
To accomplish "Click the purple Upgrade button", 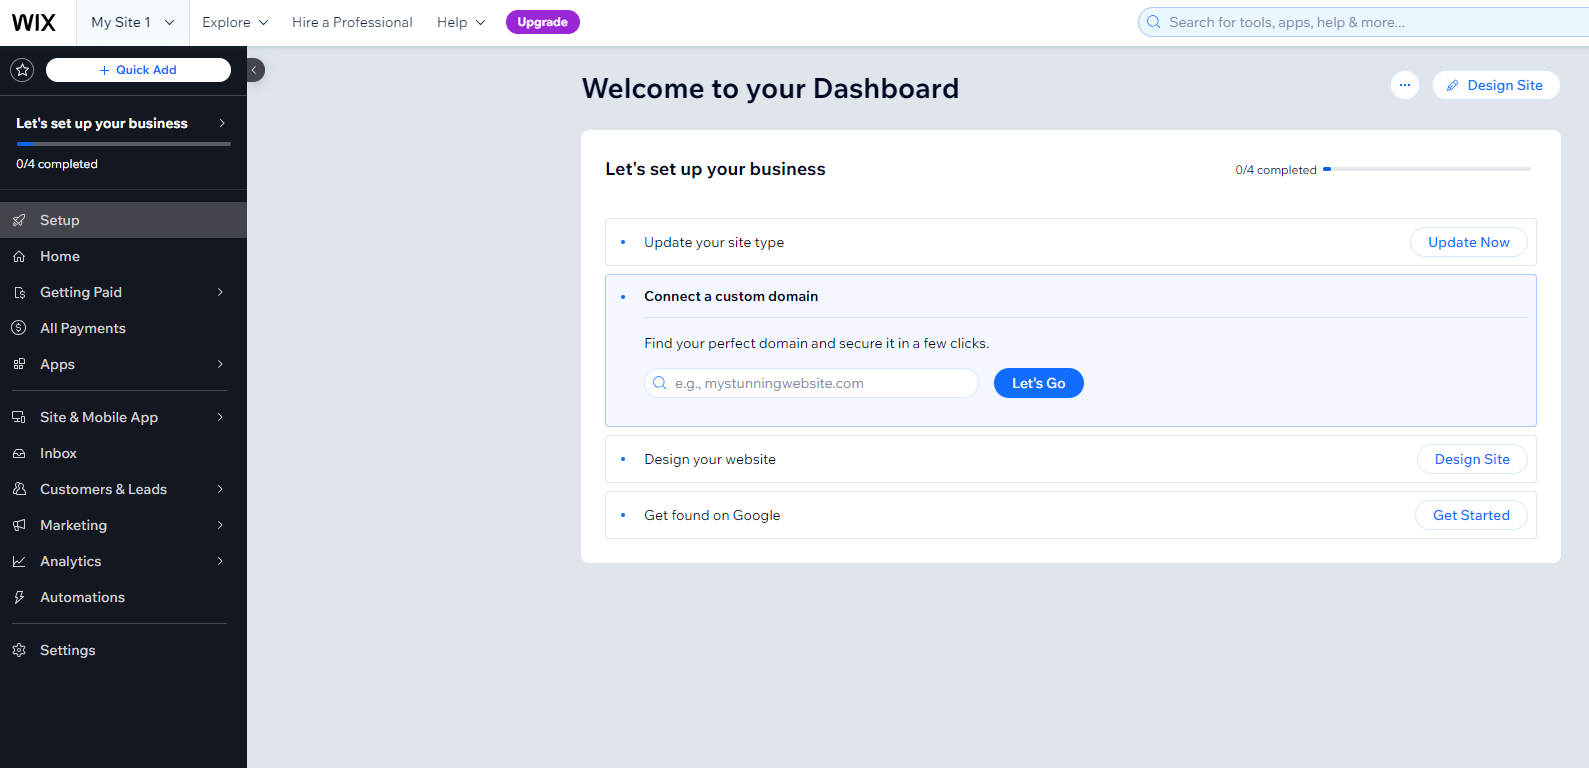I will [x=543, y=22].
